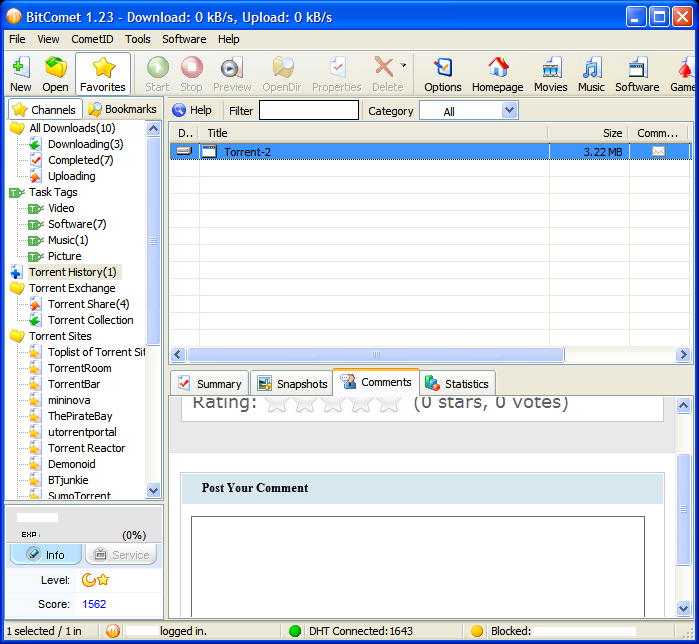Switch to the Snapshots tab
The width and height of the screenshot is (699, 644).
[x=292, y=384]
